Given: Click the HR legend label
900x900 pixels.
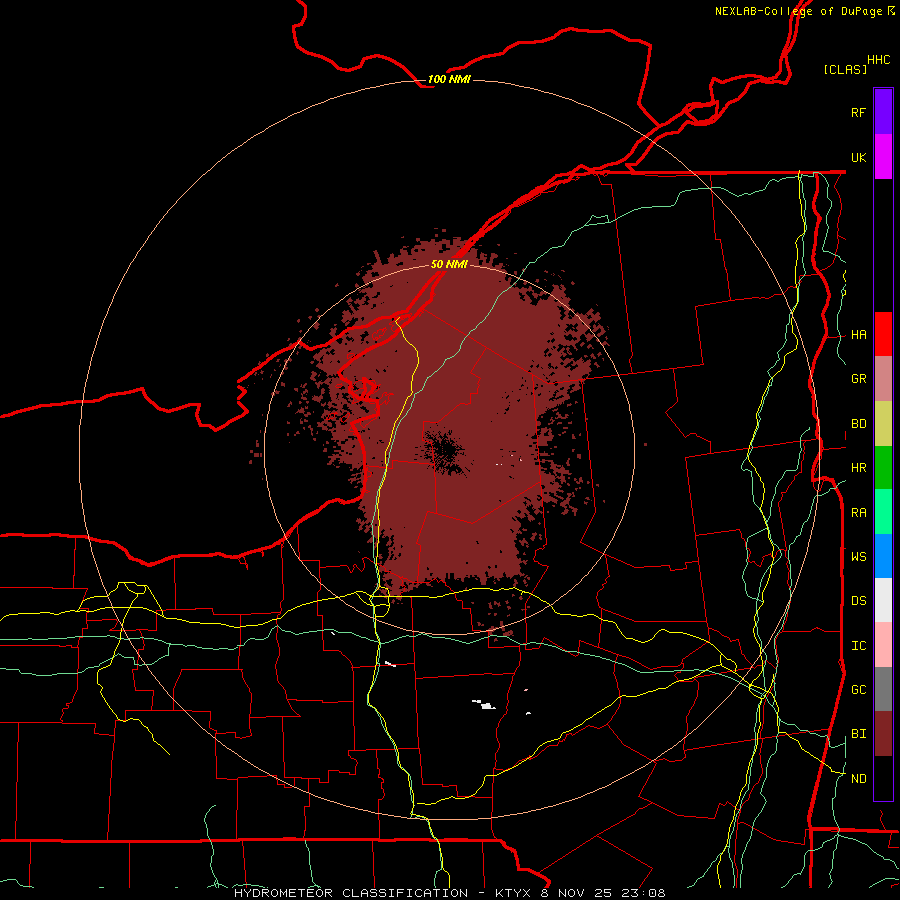Looking at the screenshot, I should [858, 468].
